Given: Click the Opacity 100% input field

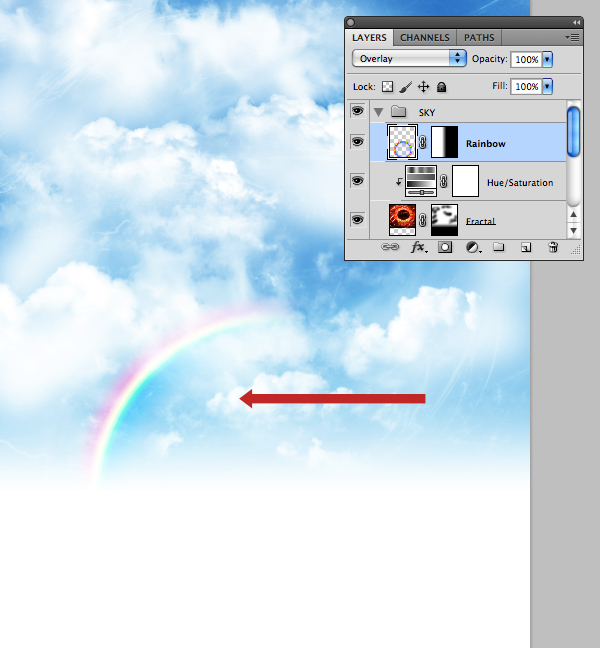Looking at the screenshot, I should (x=526, y=60).
